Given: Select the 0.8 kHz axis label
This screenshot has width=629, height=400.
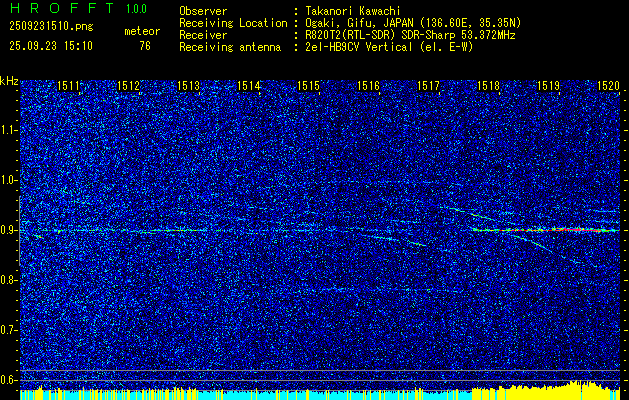Looking at the screenshot, I should pyautogui.click(x=8, y=280).
